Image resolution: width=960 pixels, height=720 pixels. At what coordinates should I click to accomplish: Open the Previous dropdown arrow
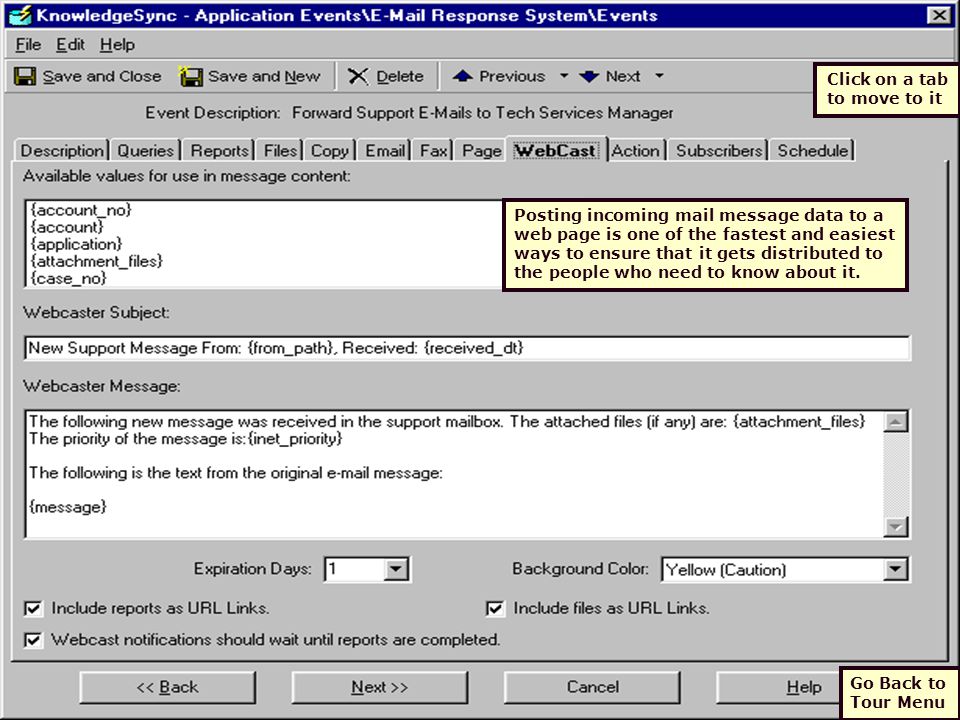(x=564, y=76)
